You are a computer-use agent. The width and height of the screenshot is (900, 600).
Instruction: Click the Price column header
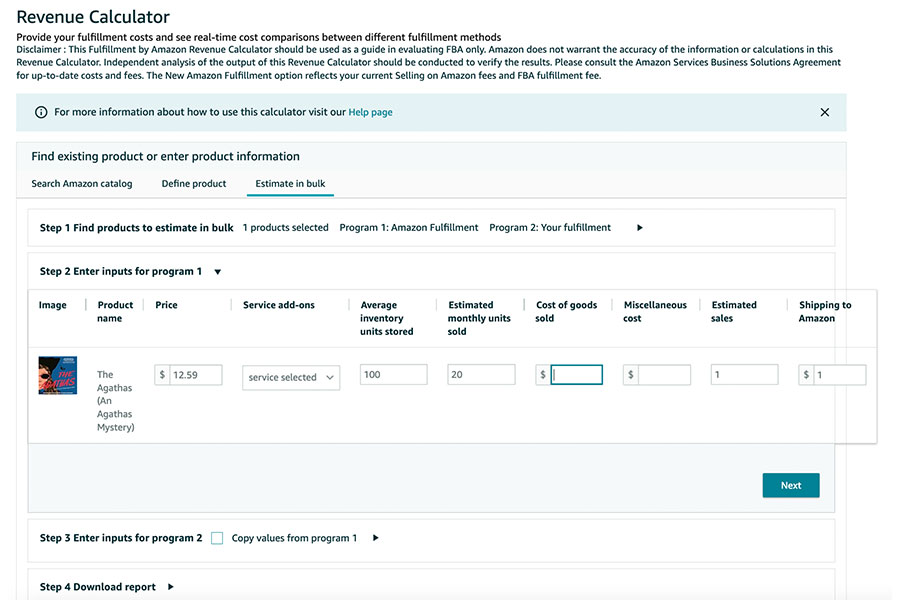click(166, 305)
